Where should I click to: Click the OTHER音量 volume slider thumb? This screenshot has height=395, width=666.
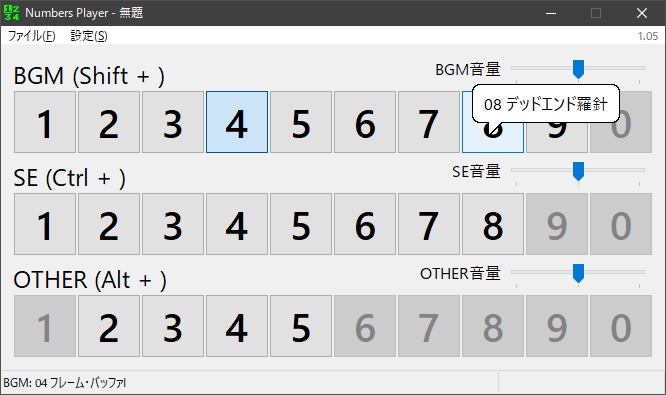[578, 273]
